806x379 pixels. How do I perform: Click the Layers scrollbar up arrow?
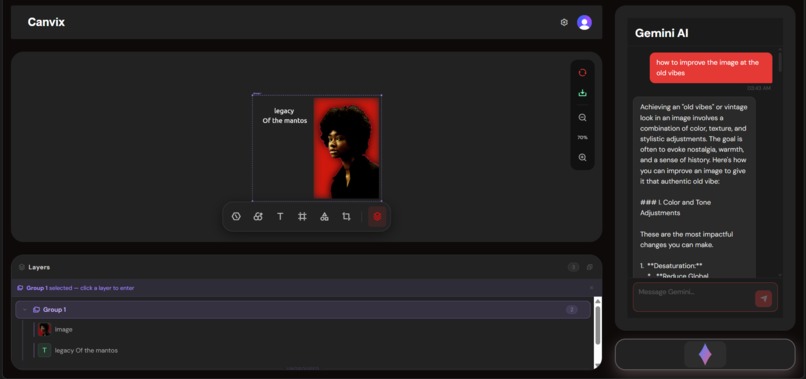pos(597,300)
